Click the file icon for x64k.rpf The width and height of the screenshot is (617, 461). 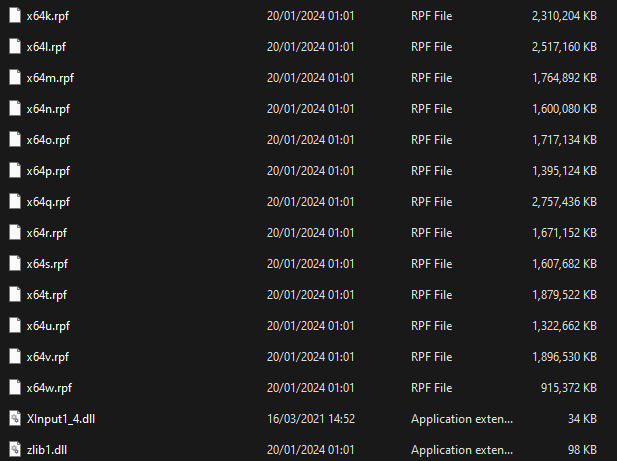pos(15,16)
